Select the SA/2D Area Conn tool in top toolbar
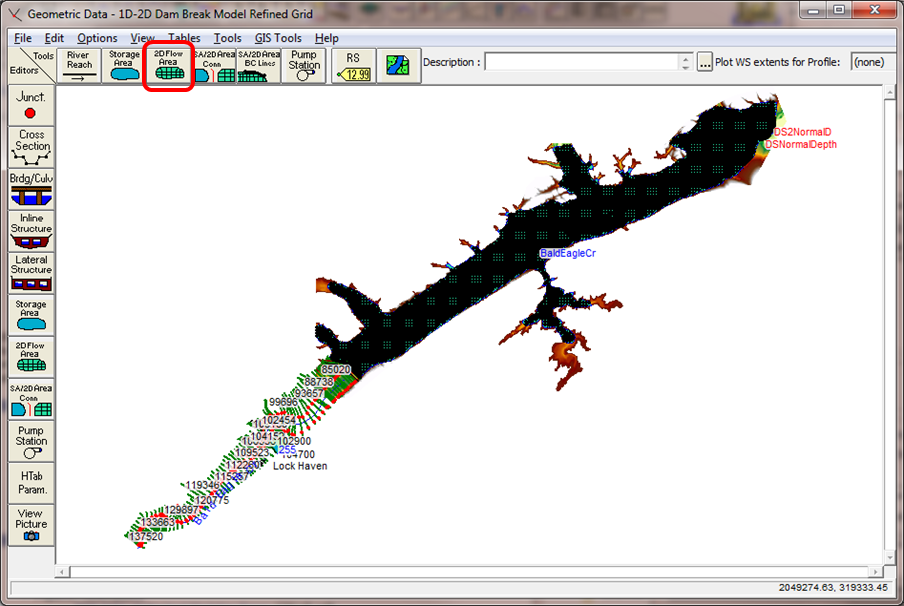The width and height of the screenshot is (904, 606). coord(214,66)
